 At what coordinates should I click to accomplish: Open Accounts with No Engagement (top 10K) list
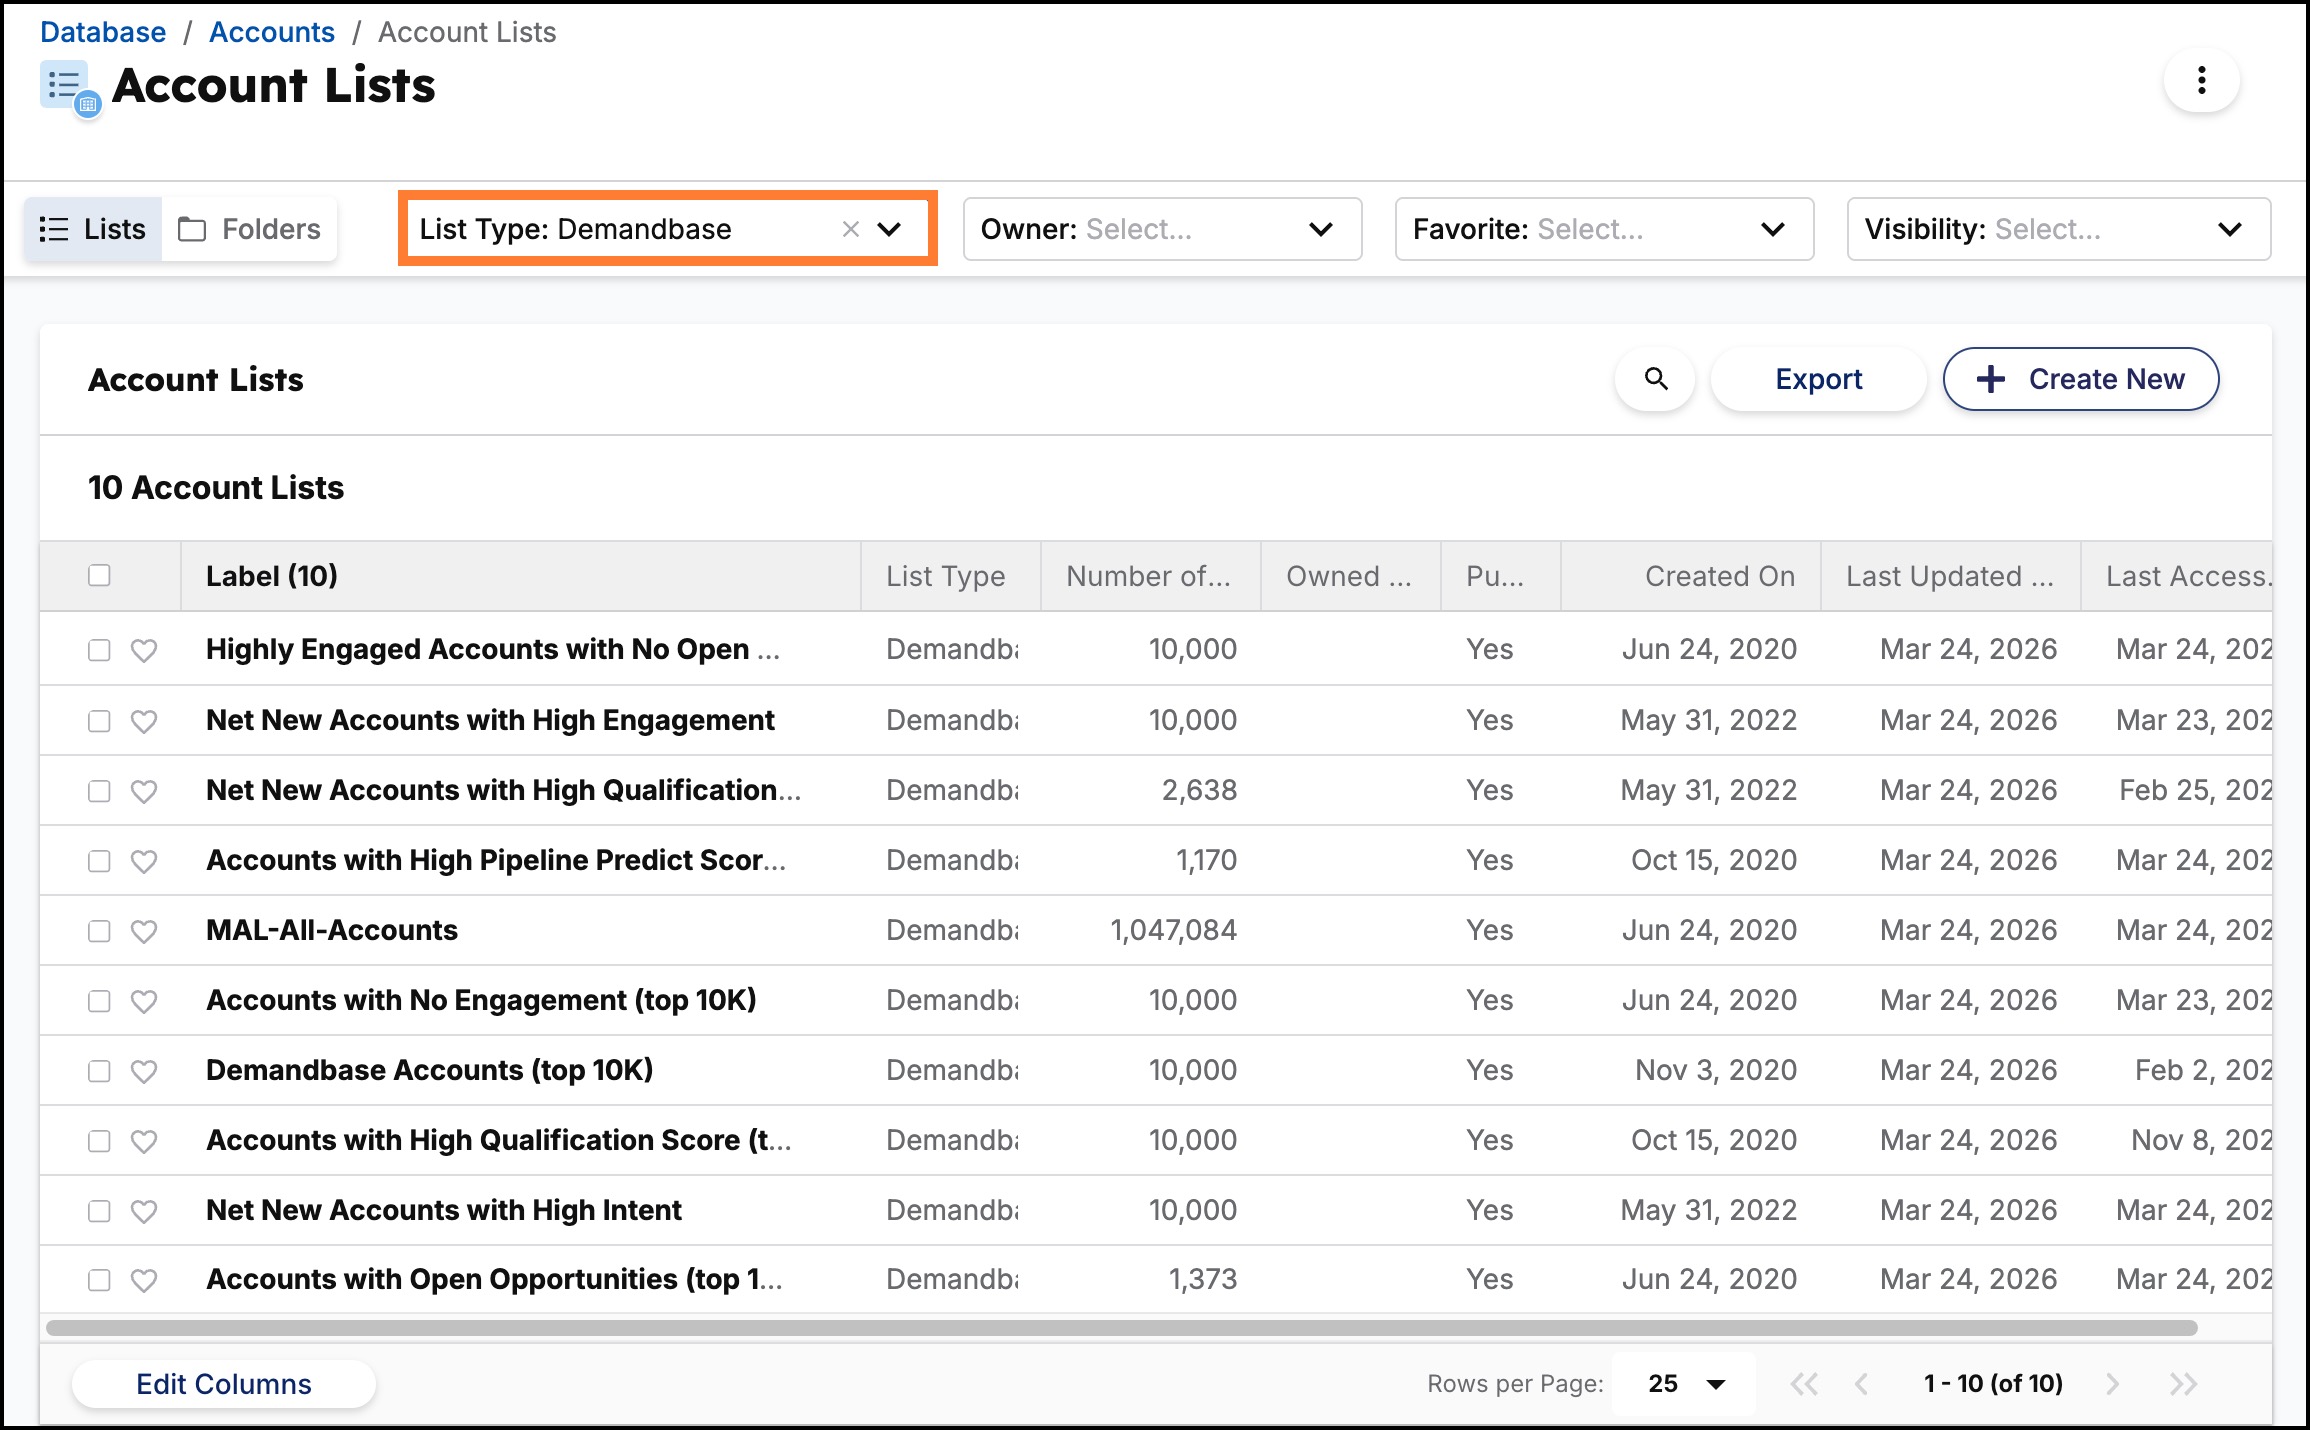[481, 1001]
